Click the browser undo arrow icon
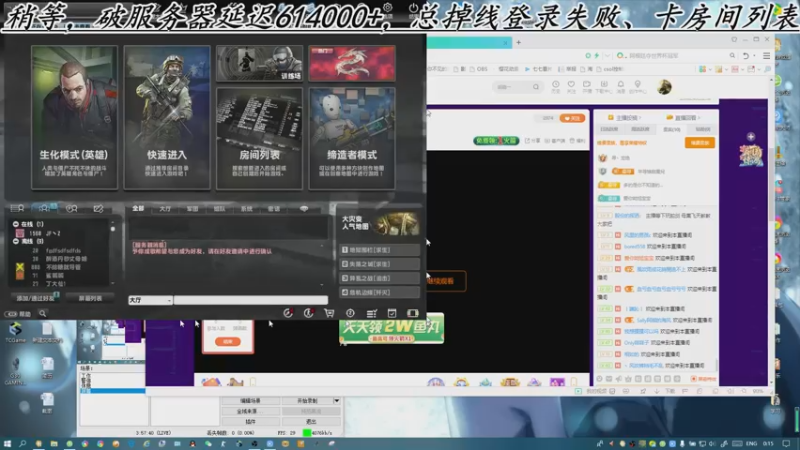 click(746, 55)
